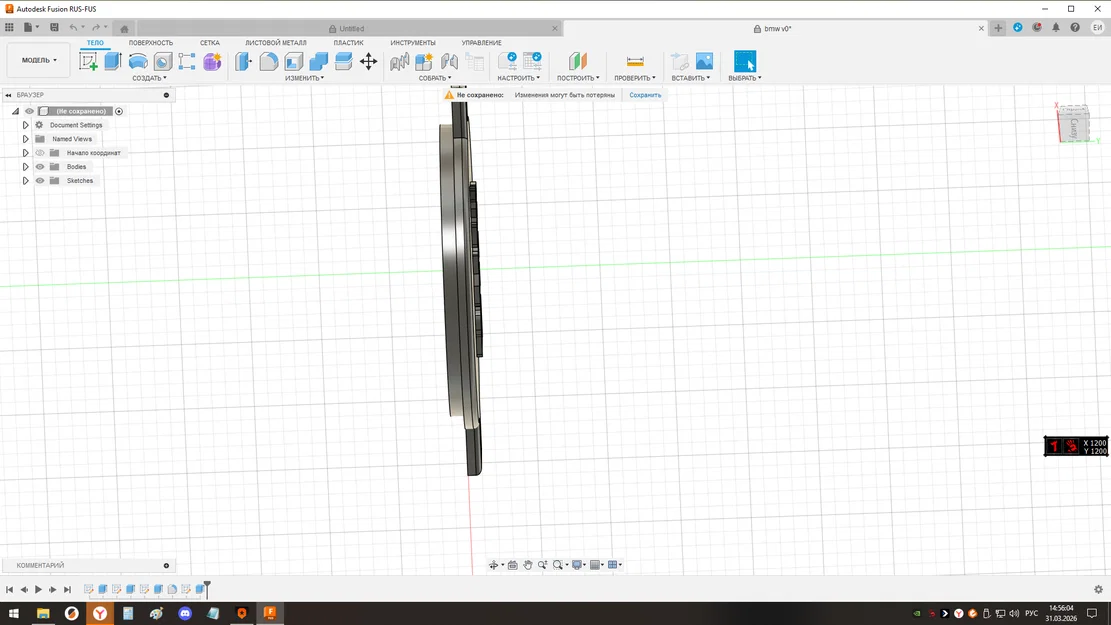Viewport: 1111px width, 625px height.
Task: Open the ЛИСТОВОЙ МЕТАЛЛ tab
Action: point(276,43)
